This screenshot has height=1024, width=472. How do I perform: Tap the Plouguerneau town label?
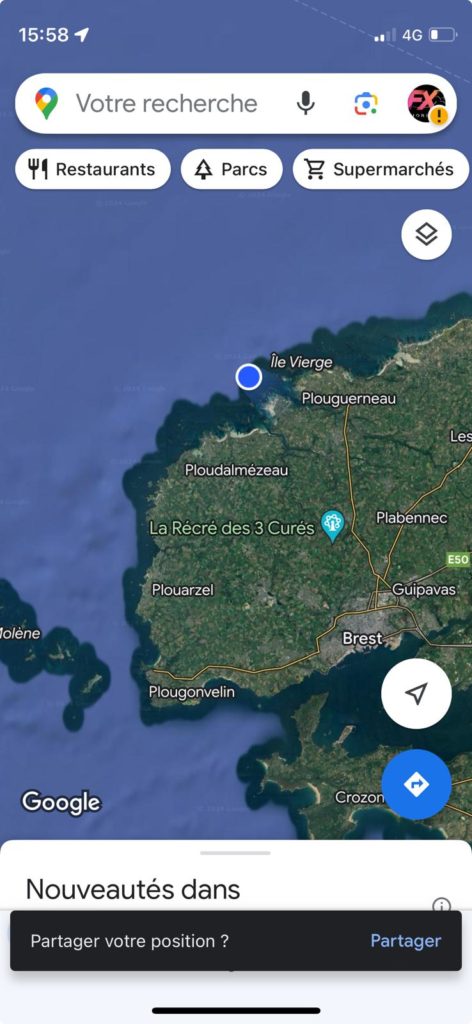click(x=349, y=398)
